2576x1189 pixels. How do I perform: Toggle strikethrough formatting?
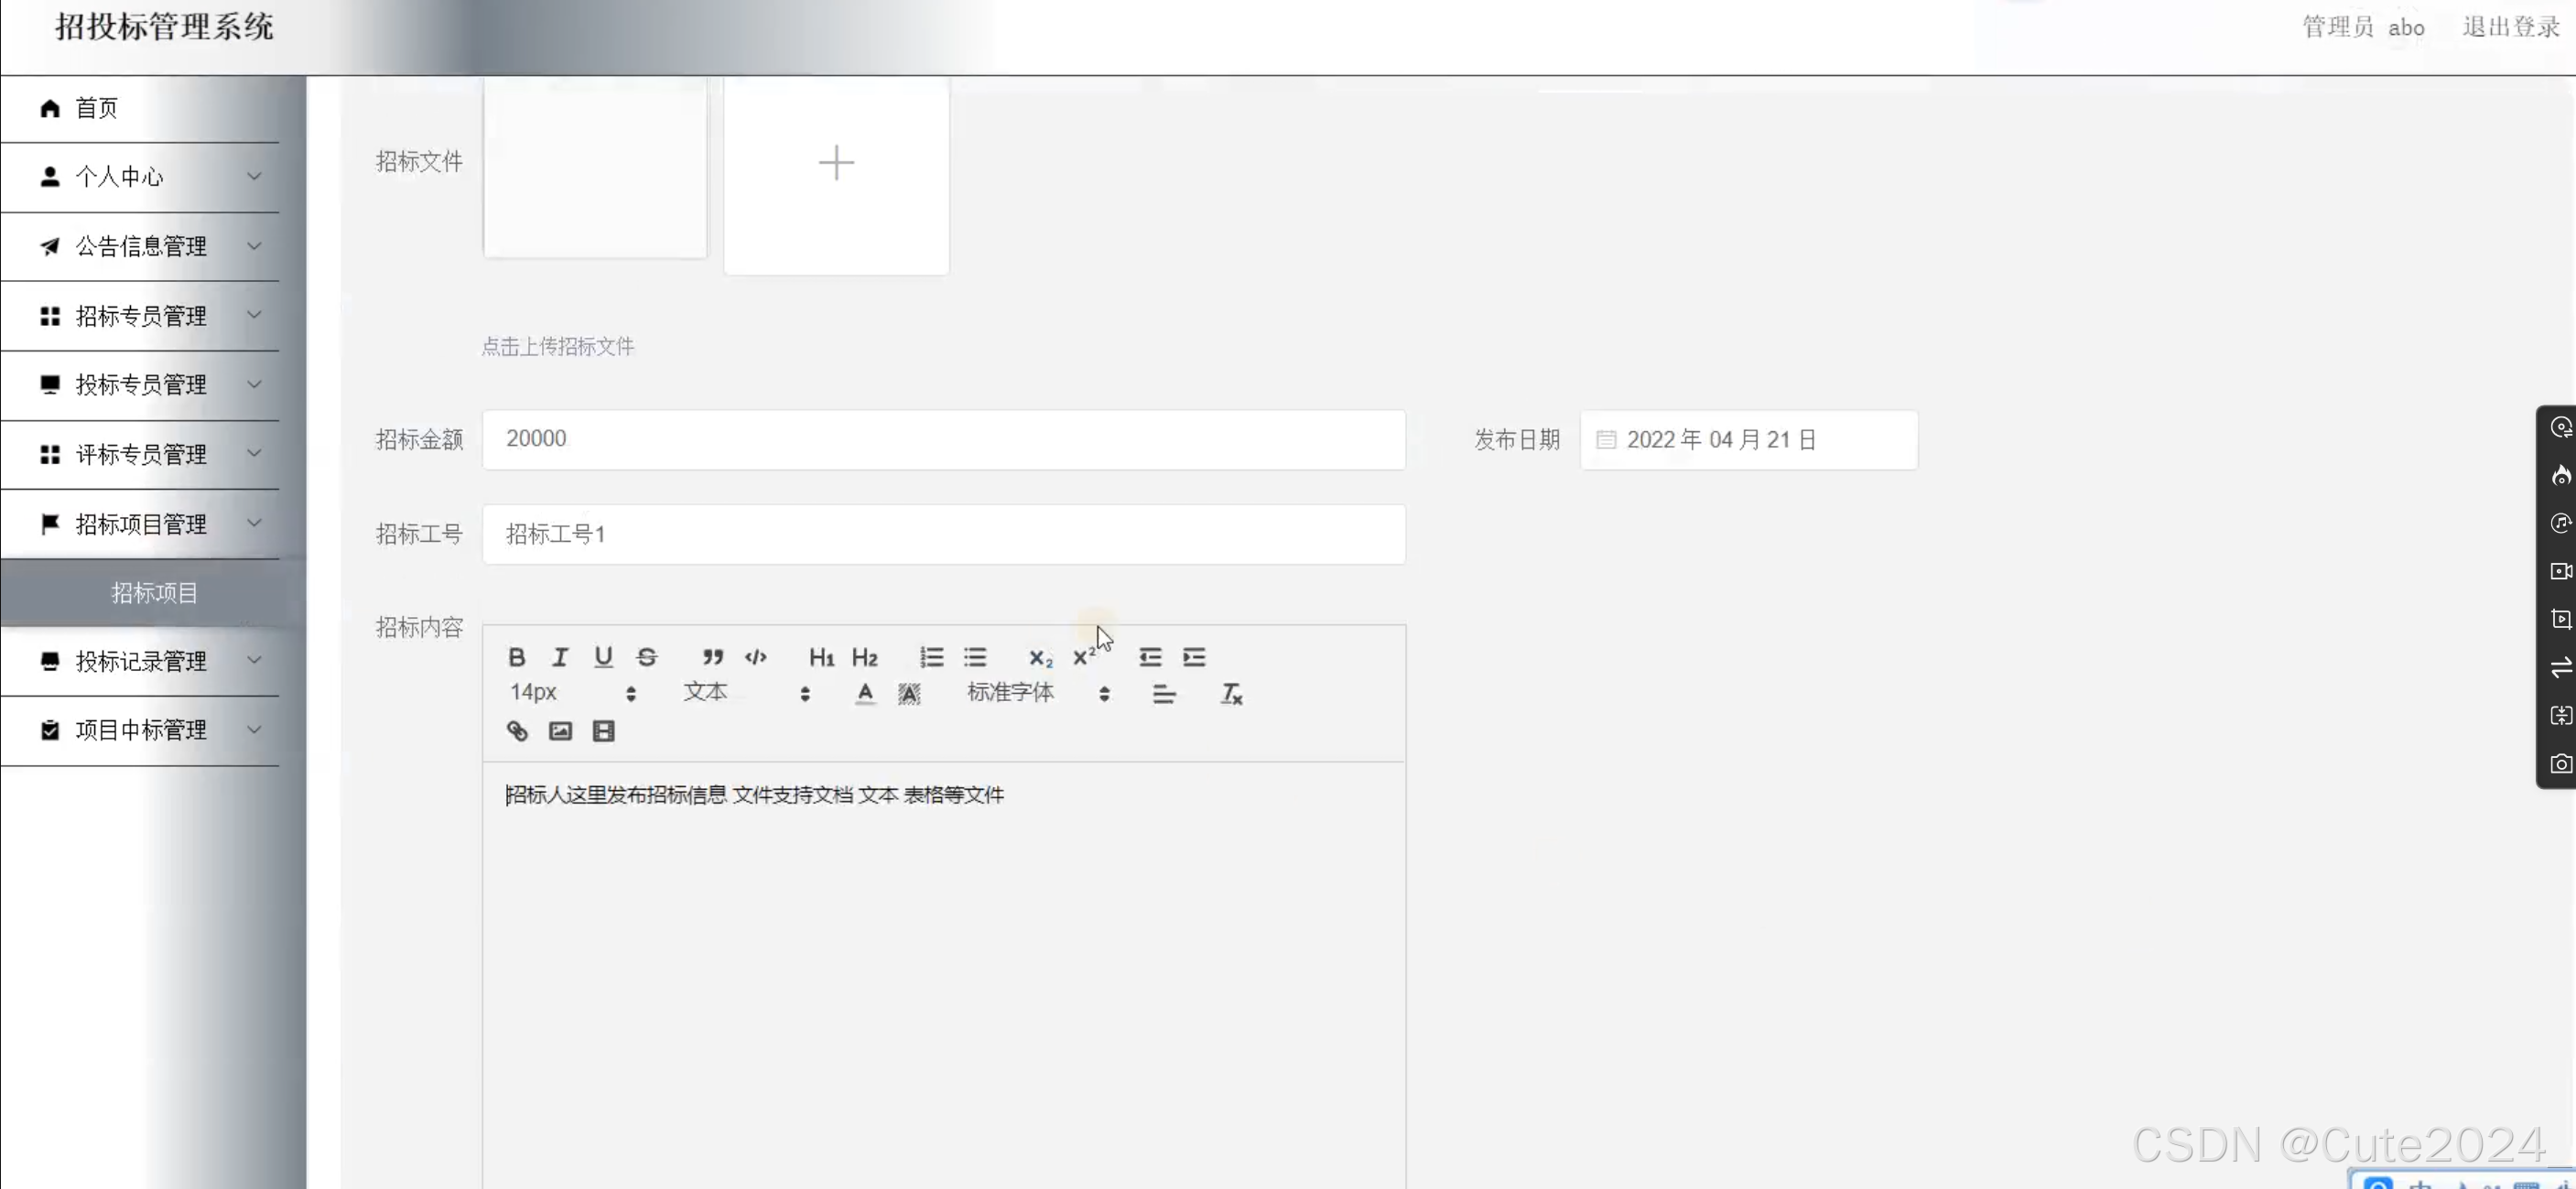(x=646, y=657)
